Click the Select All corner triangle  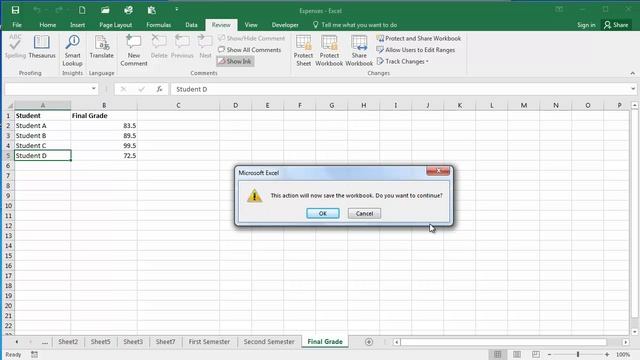tap(10, 106)
